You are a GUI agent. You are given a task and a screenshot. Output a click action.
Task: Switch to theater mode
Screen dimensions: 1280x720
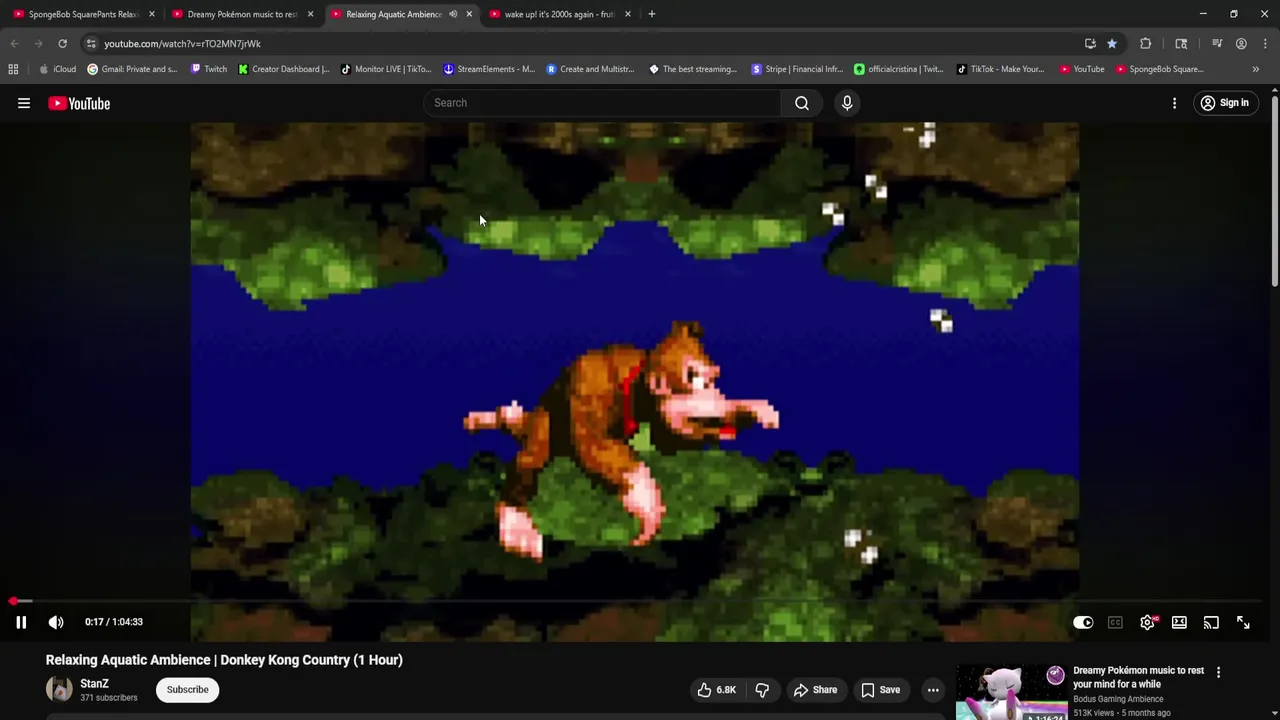(1179, 622)
